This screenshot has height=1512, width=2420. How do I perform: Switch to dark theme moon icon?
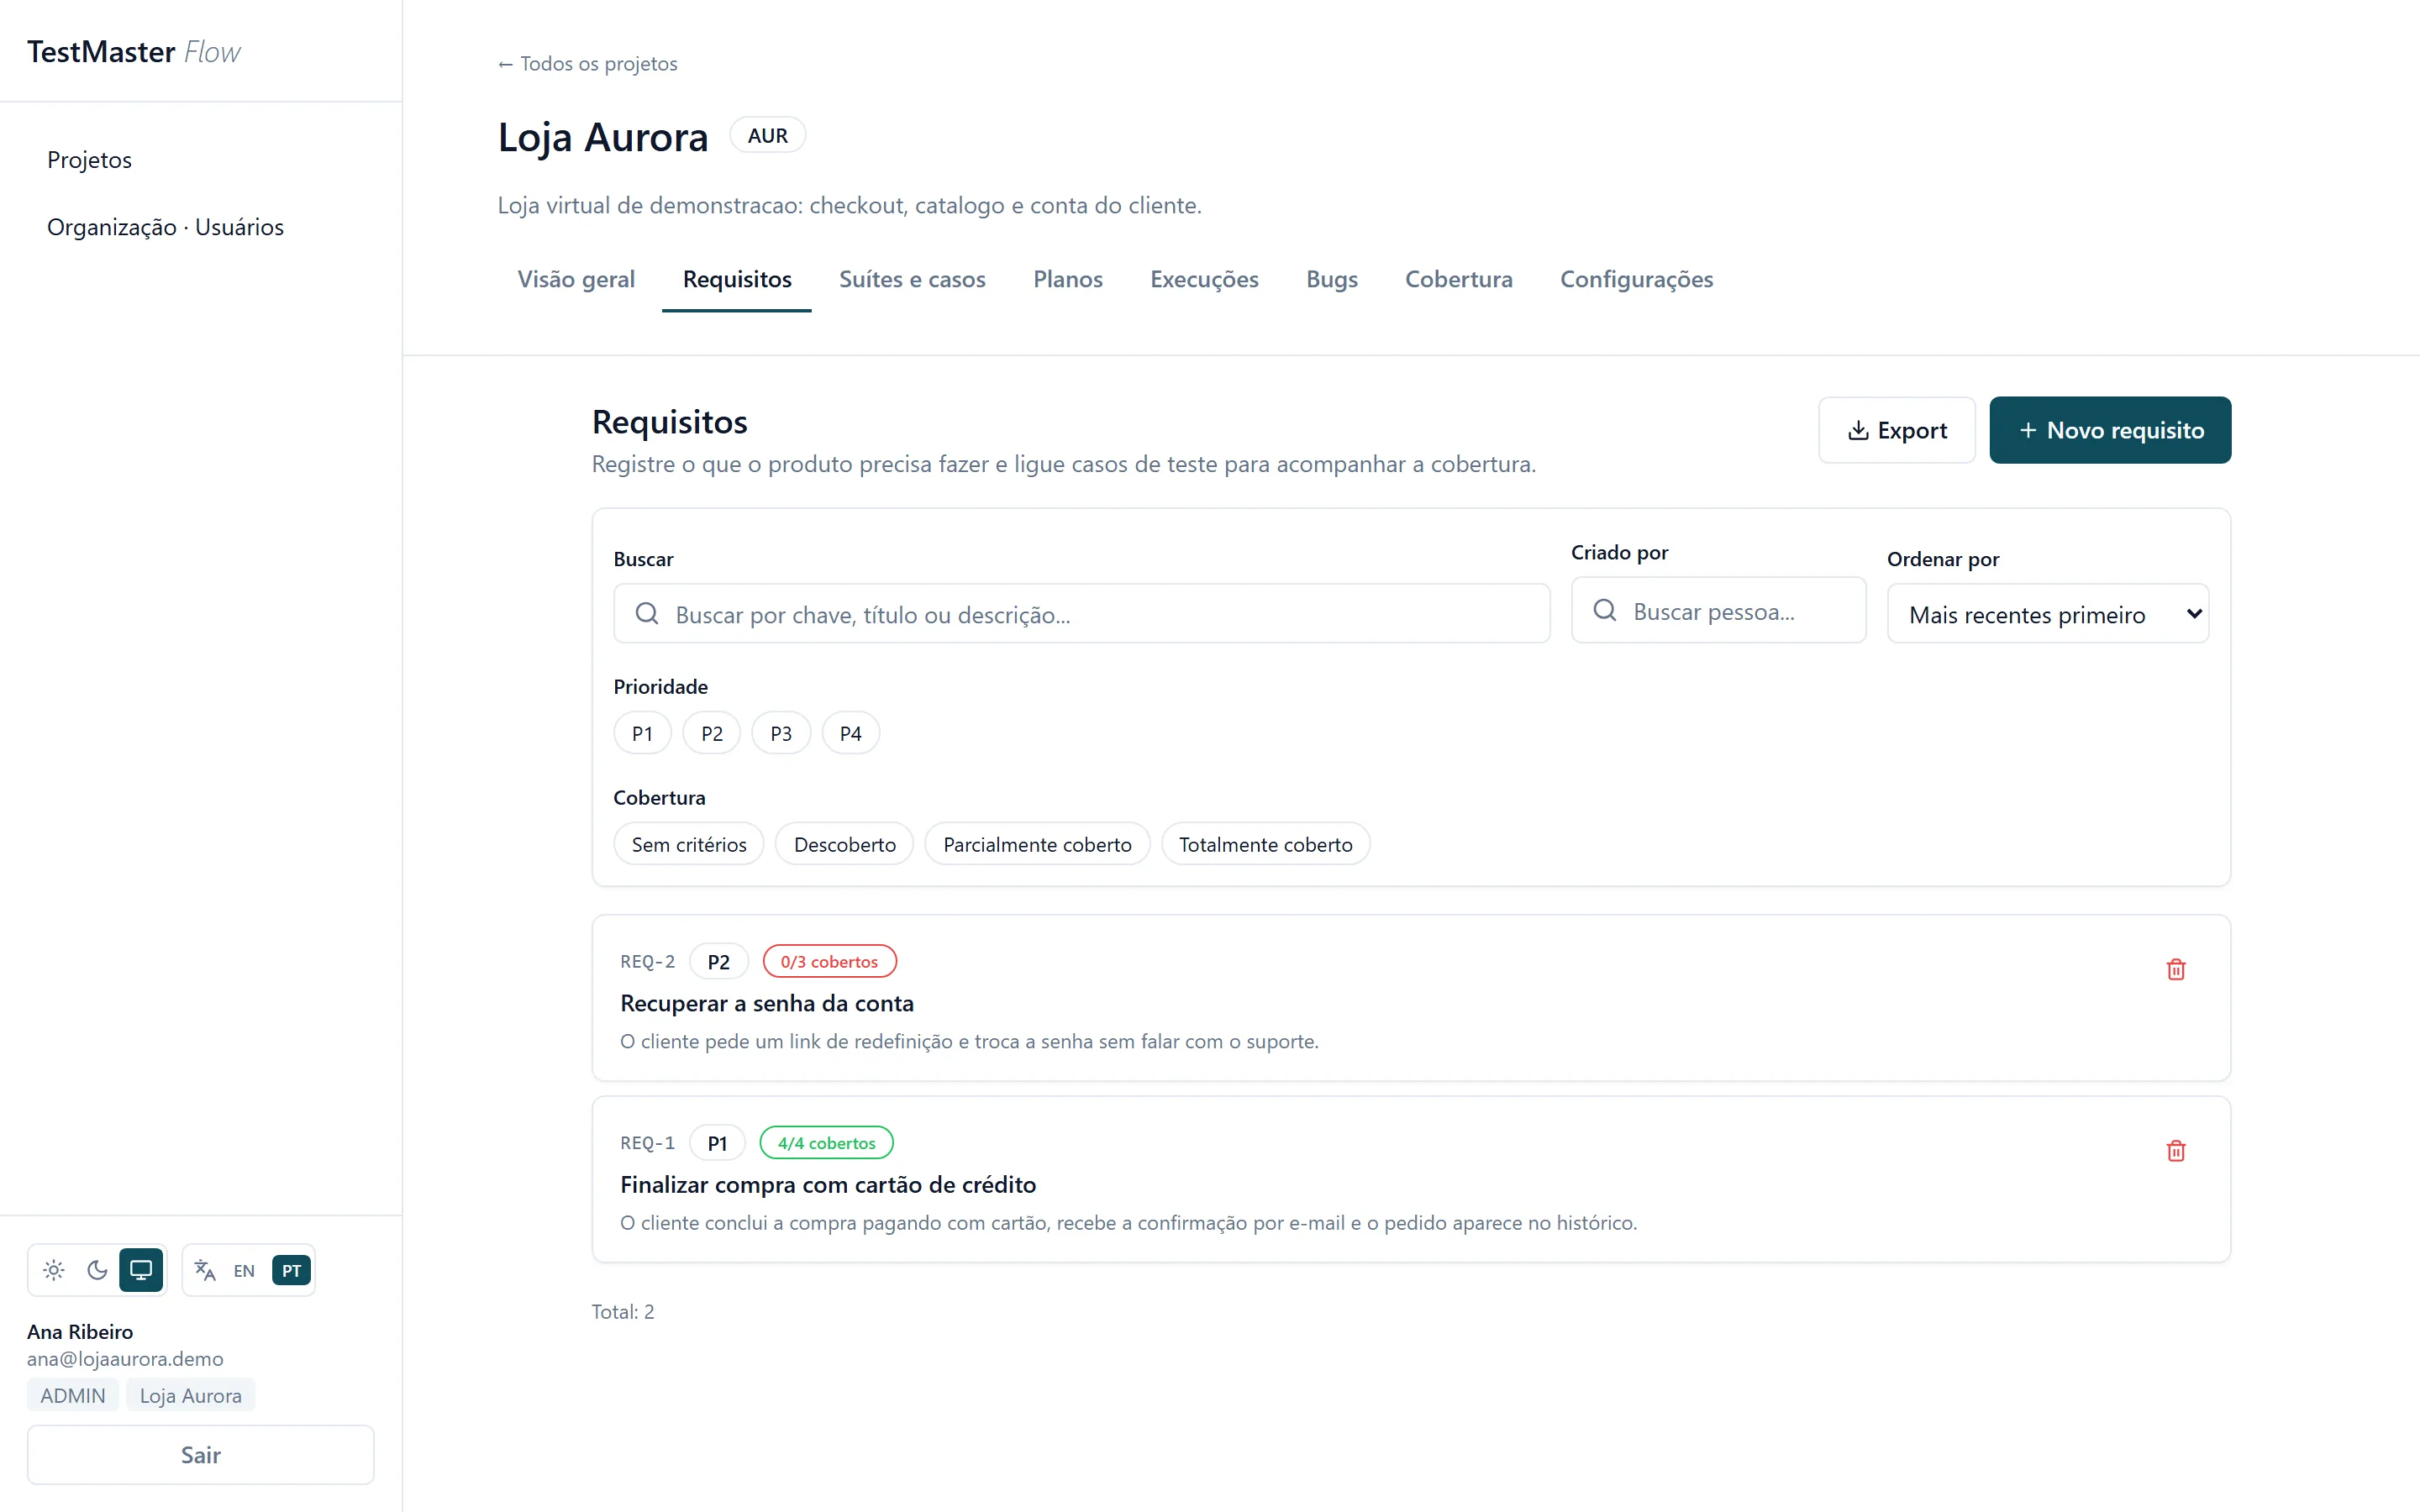[97, 1270]
